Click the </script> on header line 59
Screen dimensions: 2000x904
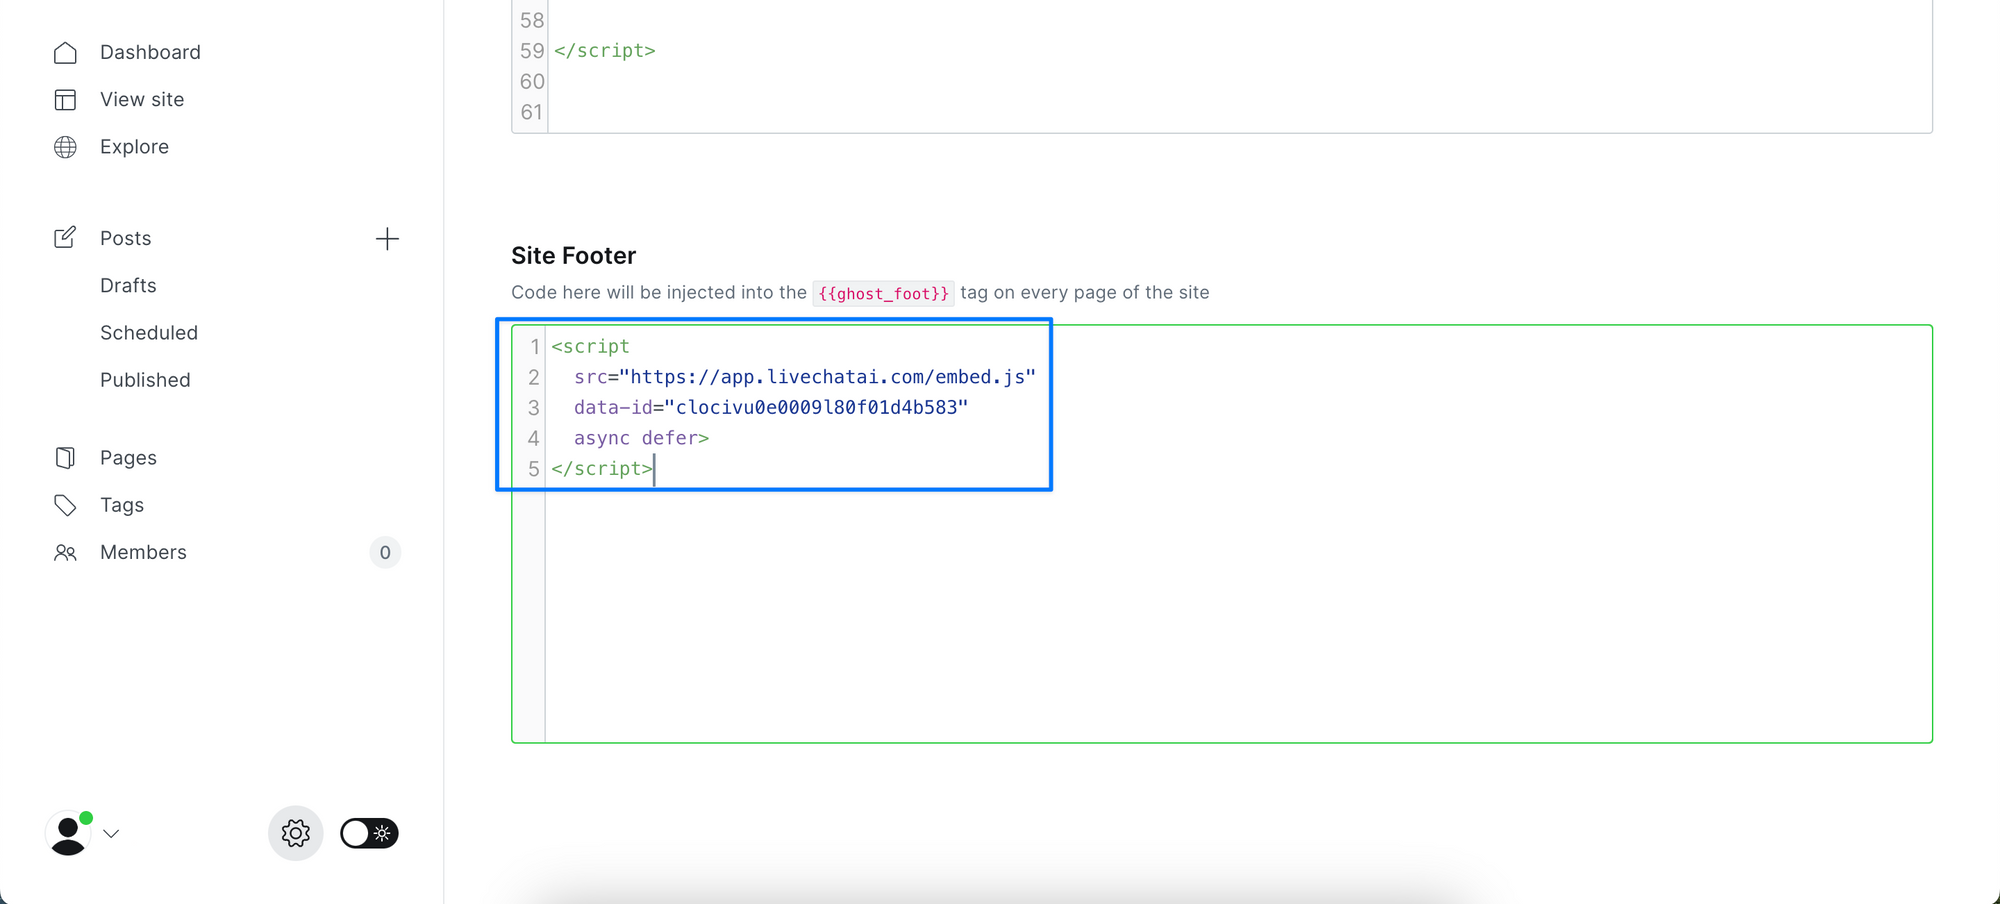pyautogui.click(x=604, y=50)
